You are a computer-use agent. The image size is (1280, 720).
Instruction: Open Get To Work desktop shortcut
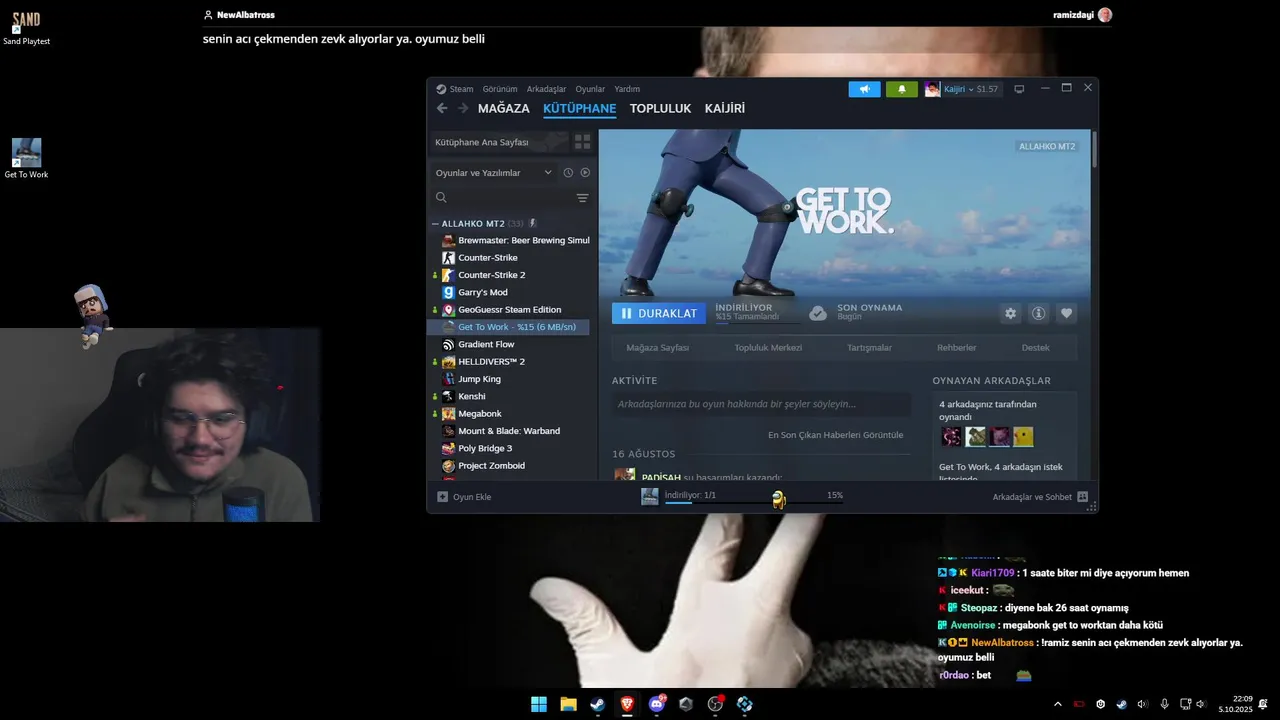pos(26,159)
